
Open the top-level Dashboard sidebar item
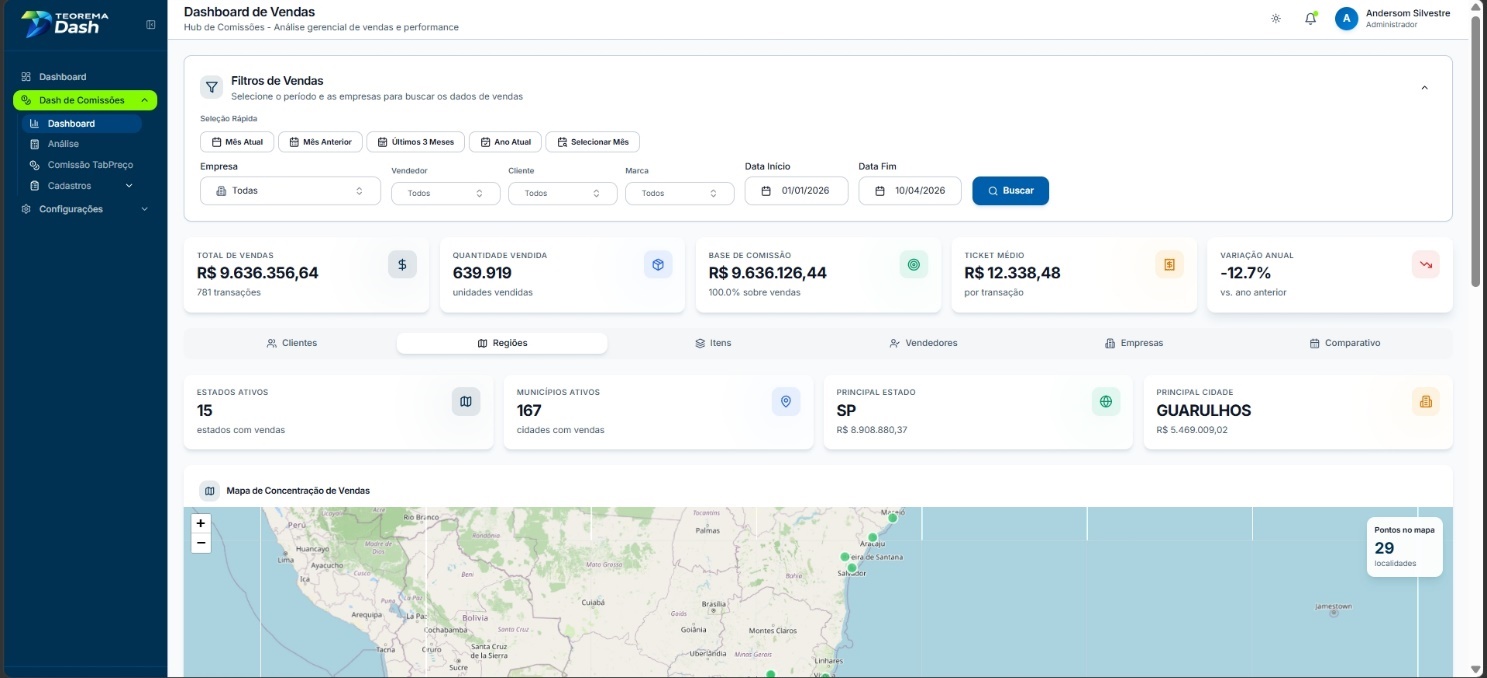[85, 77]
